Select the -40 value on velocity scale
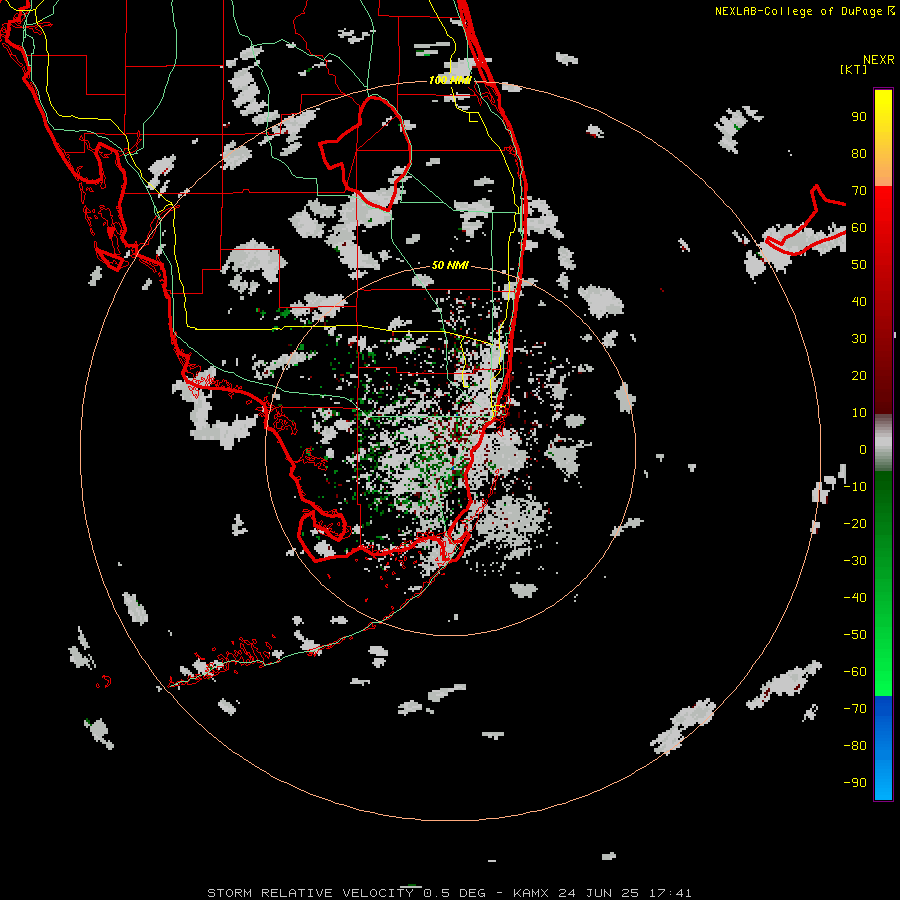 tap(855, 598)
